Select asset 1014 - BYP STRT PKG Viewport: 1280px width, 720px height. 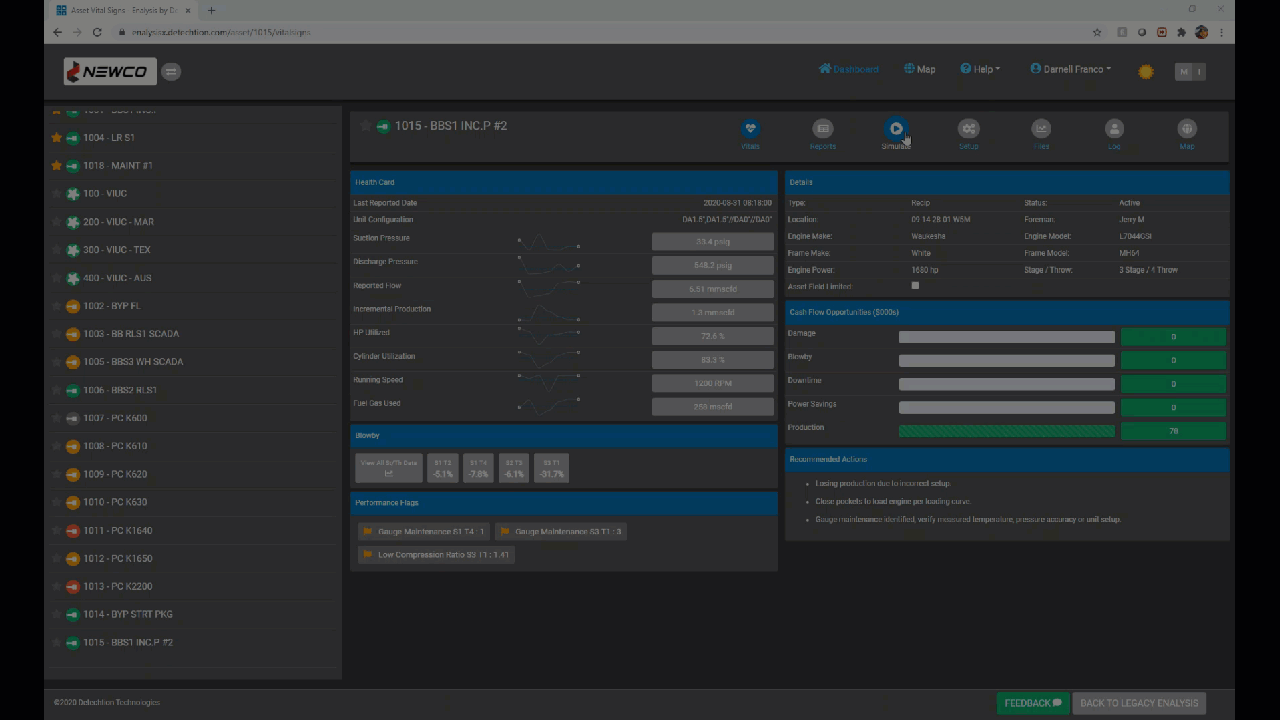click(x=128, y=614)
